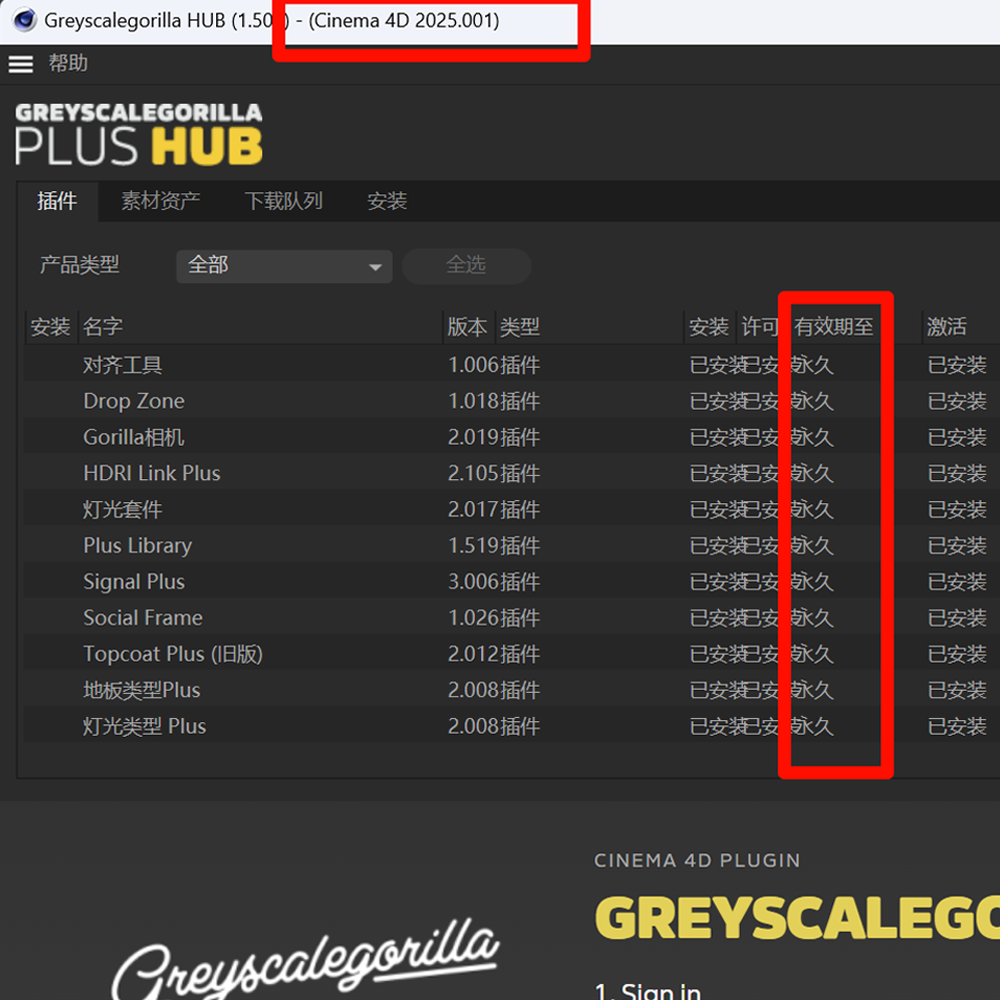Select the Drop Zone plugin row
Viewport: 1000px width, 1000px height.
tap(512, 401)
